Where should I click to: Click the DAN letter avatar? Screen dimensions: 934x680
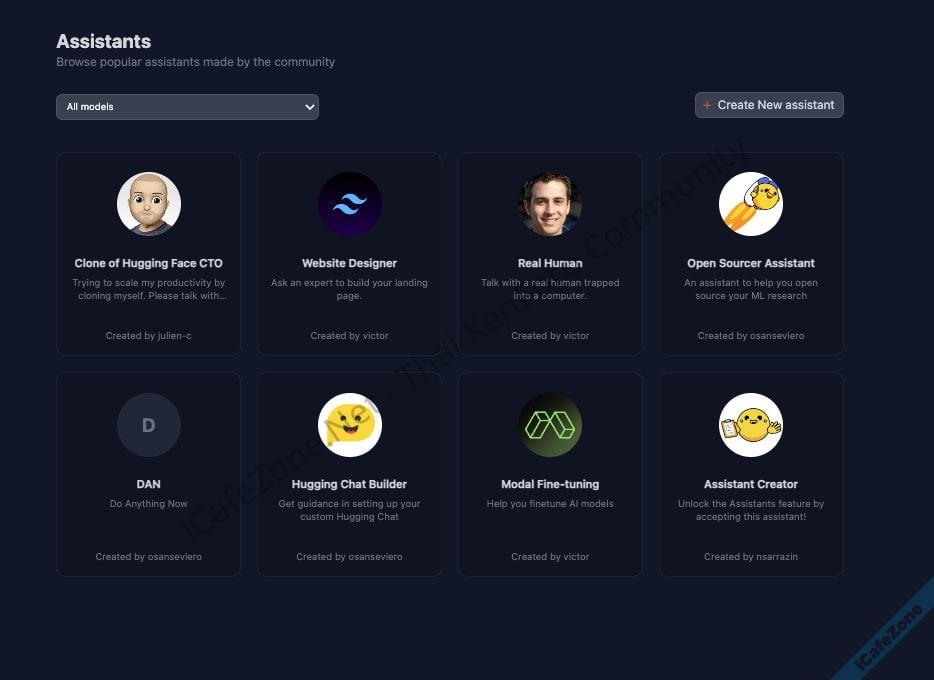[149, 425]
